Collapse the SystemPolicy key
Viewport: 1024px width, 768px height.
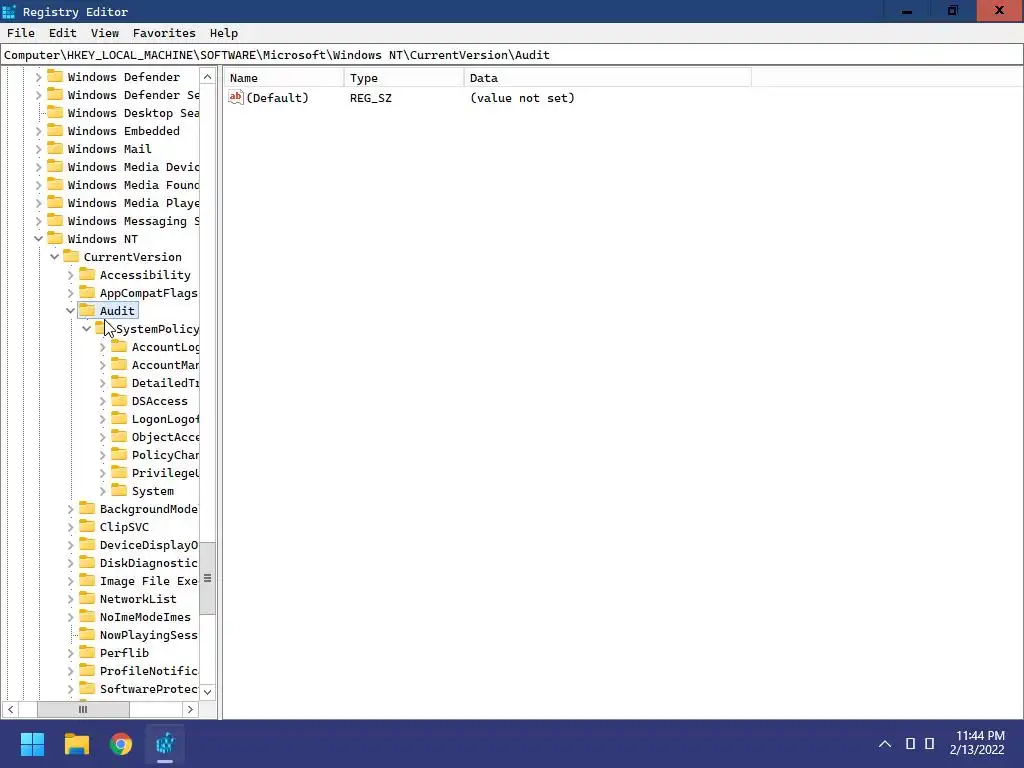pyautogui.click(x=87, y=329)
